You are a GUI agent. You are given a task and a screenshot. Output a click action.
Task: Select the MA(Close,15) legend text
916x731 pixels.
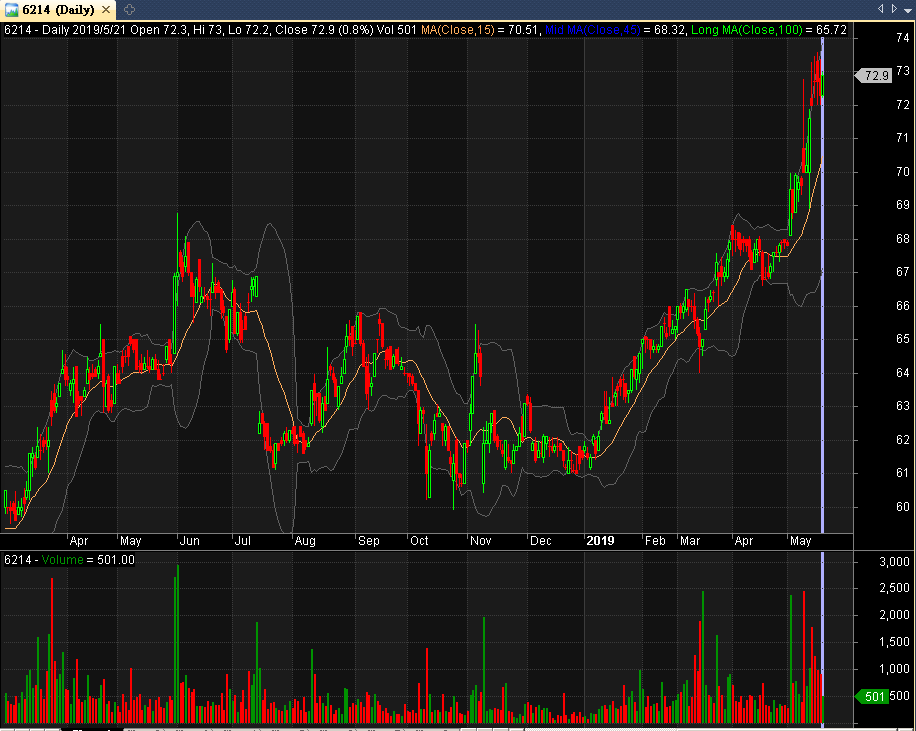pyautogui.click(x=457, y=29)
